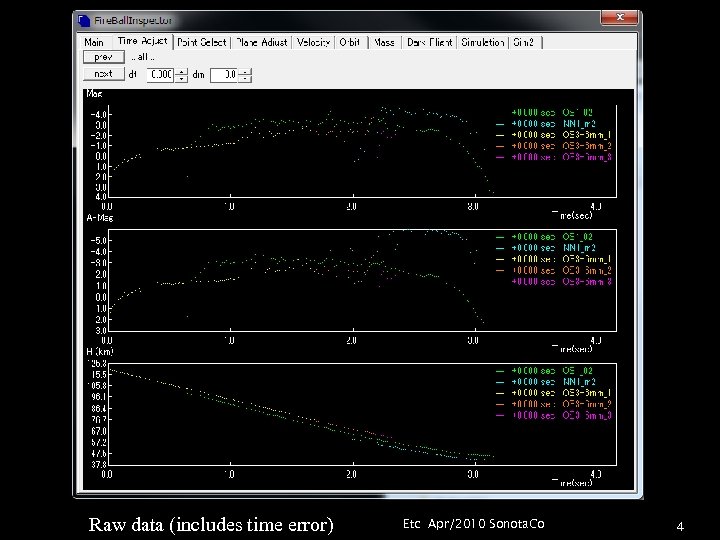This screenshot has width=720, height=540.
Task: Open the Simulation tab
Action: (483, 42)
